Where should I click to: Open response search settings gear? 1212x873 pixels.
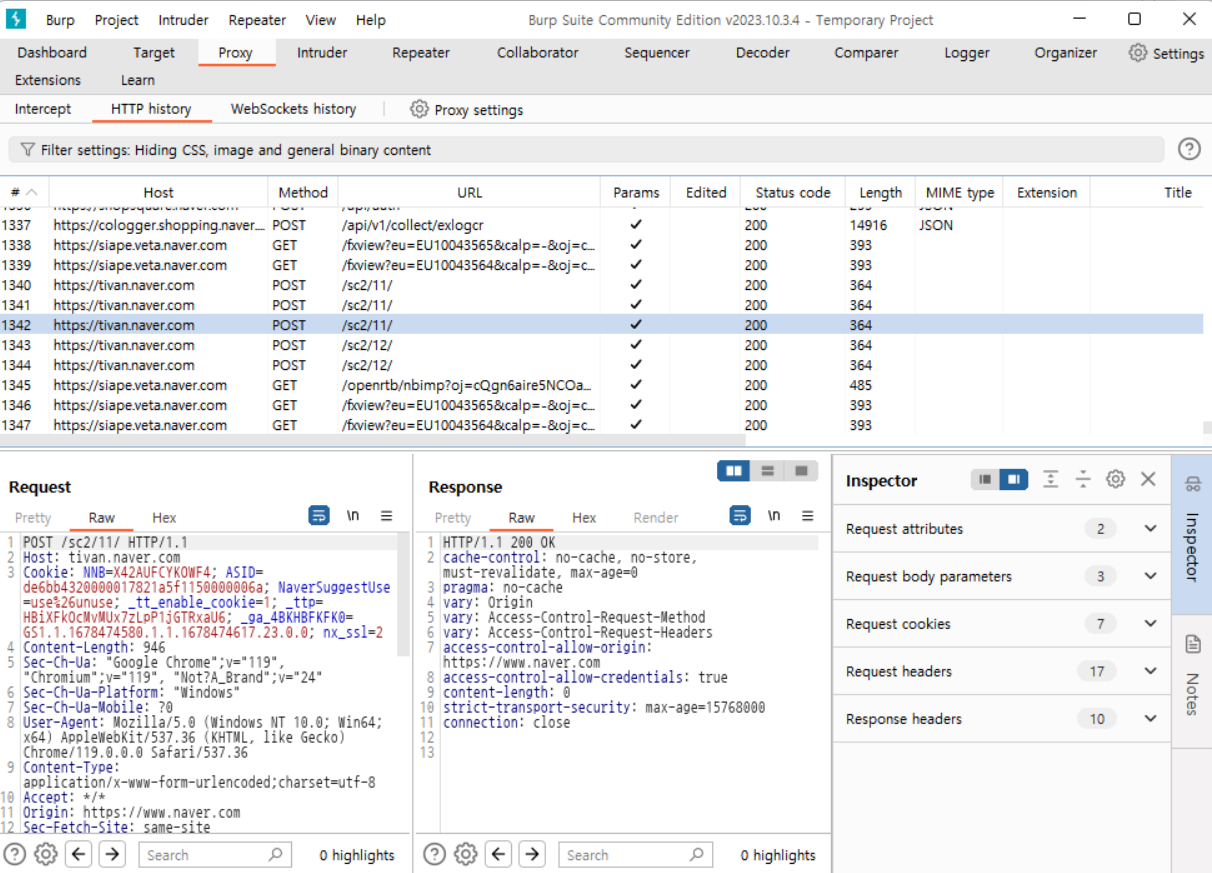pyautogui.click(x=465, y=854)
